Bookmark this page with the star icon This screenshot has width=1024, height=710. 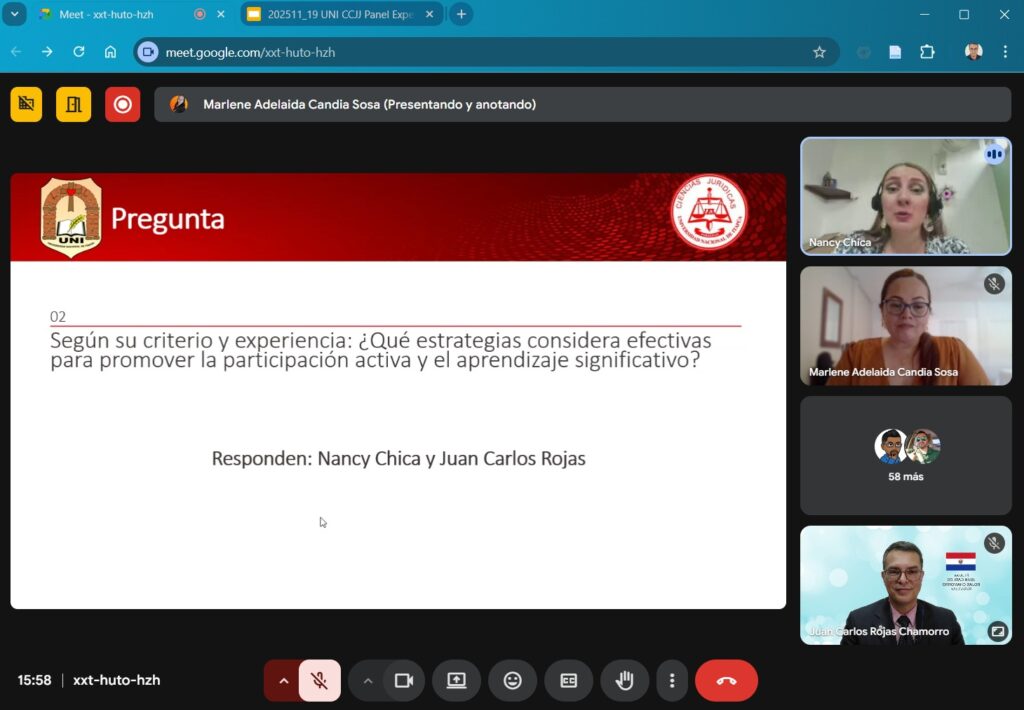pyautogui.click(x=819, y=52)
